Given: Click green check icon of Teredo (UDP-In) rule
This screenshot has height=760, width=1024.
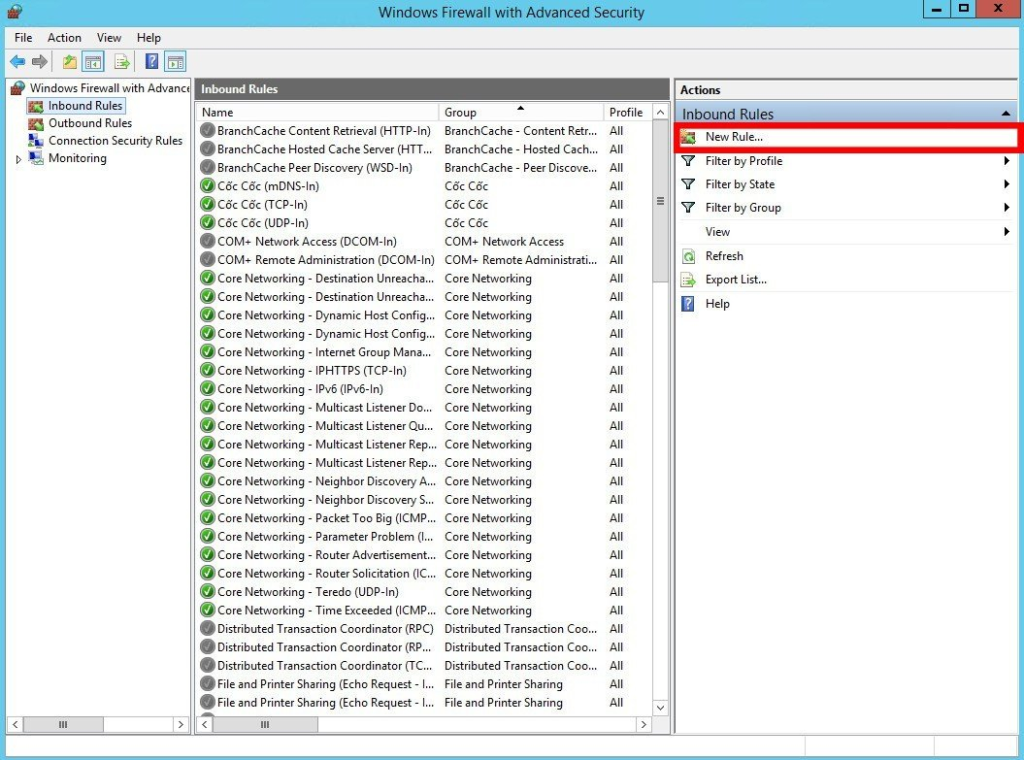Looking at the screenshot, I should pos(208,592).
